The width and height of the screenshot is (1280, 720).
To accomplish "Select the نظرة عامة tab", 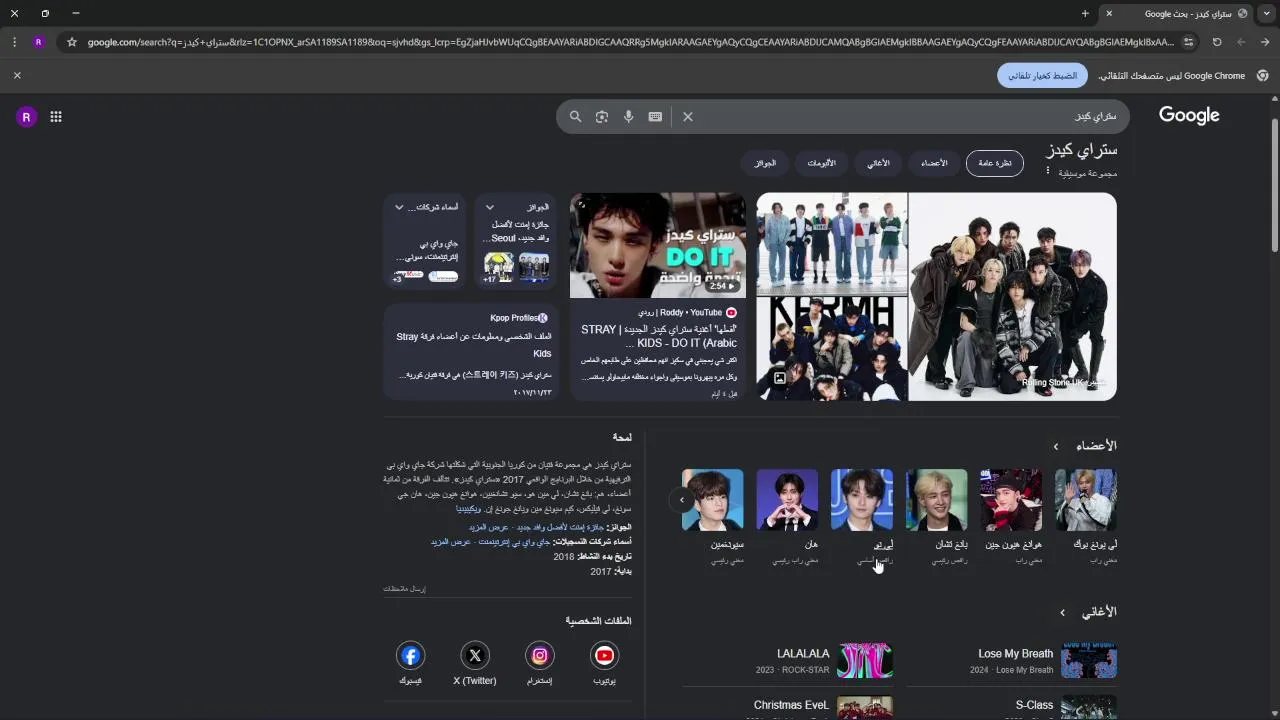I will click(x=995, y=163).
